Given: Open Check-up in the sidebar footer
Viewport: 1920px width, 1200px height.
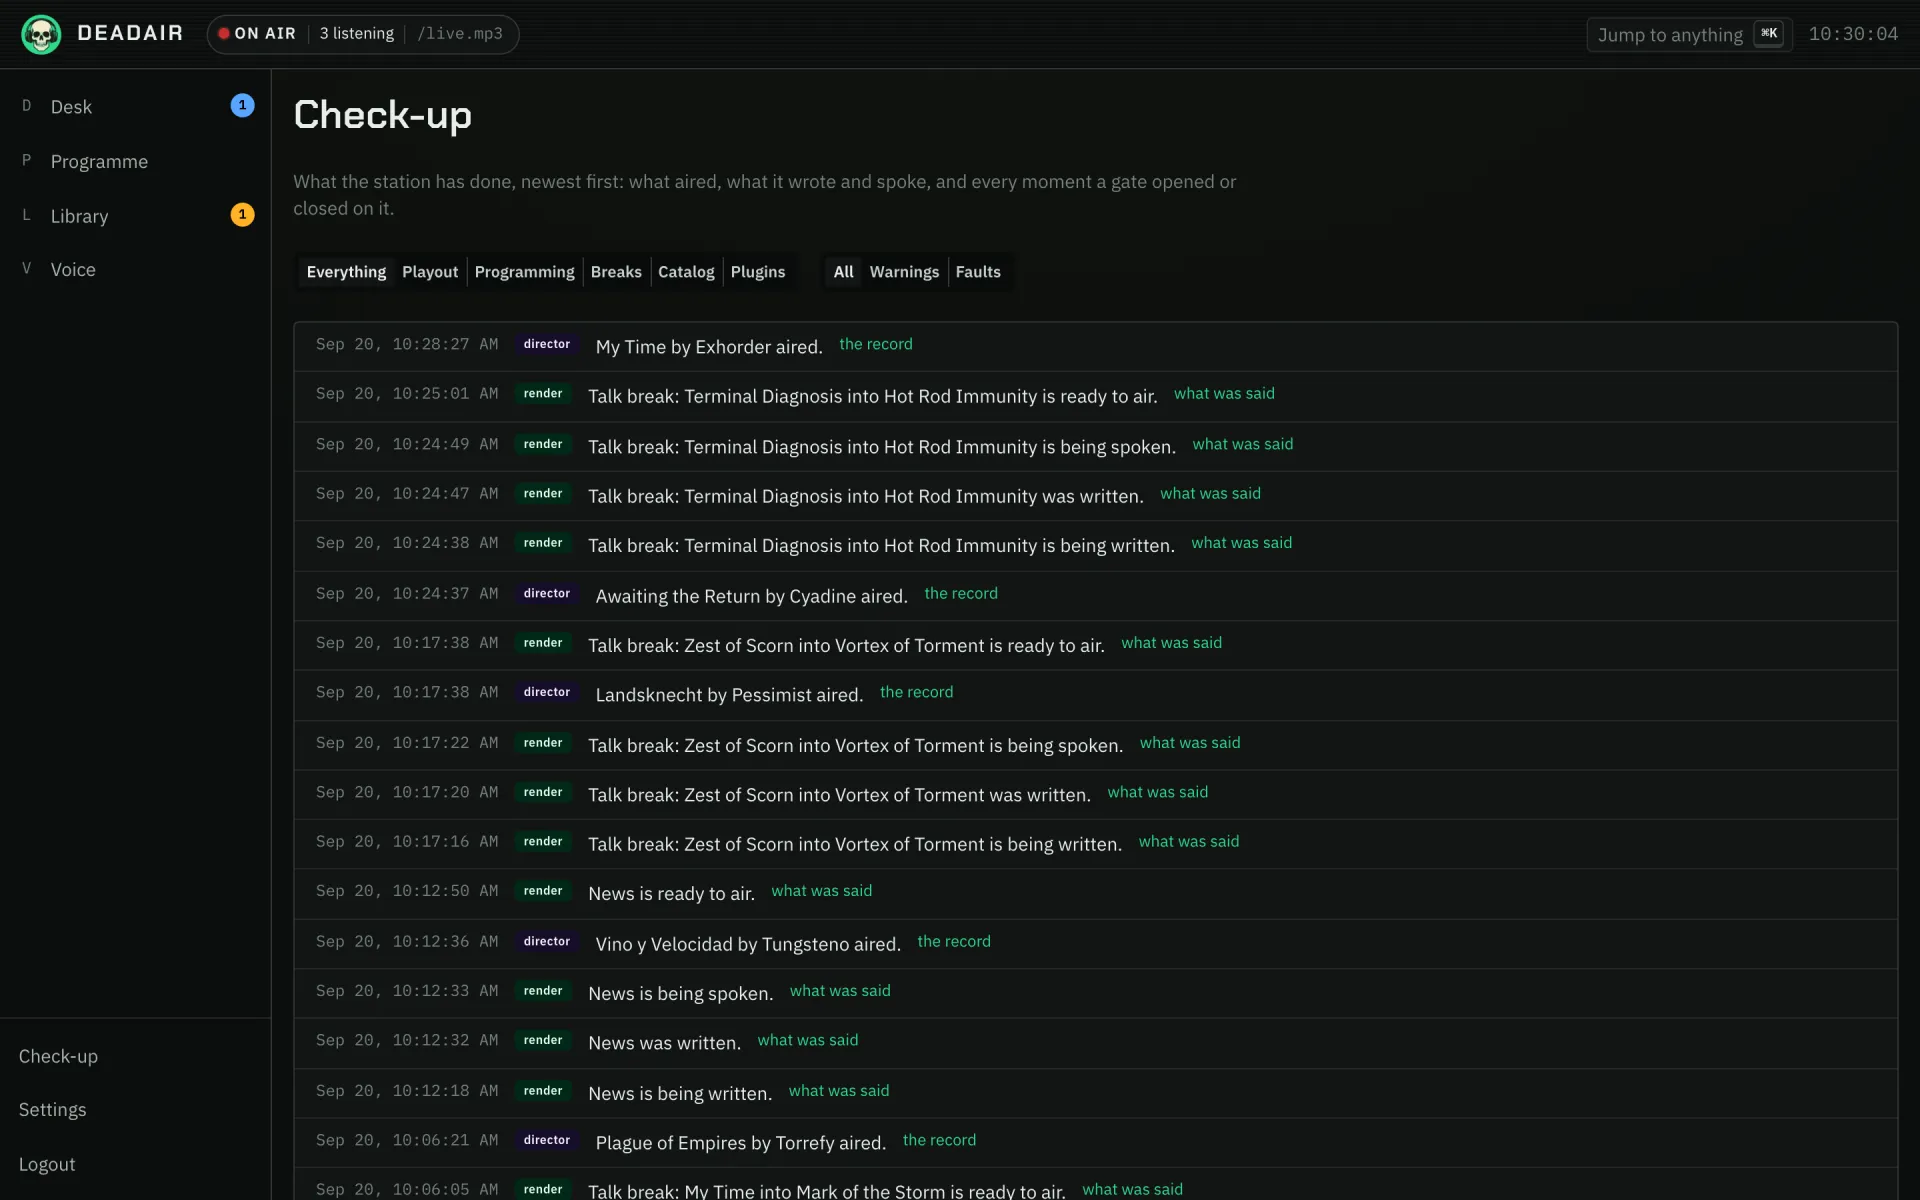Looking at the screenshot, I should click(58, 1056).
